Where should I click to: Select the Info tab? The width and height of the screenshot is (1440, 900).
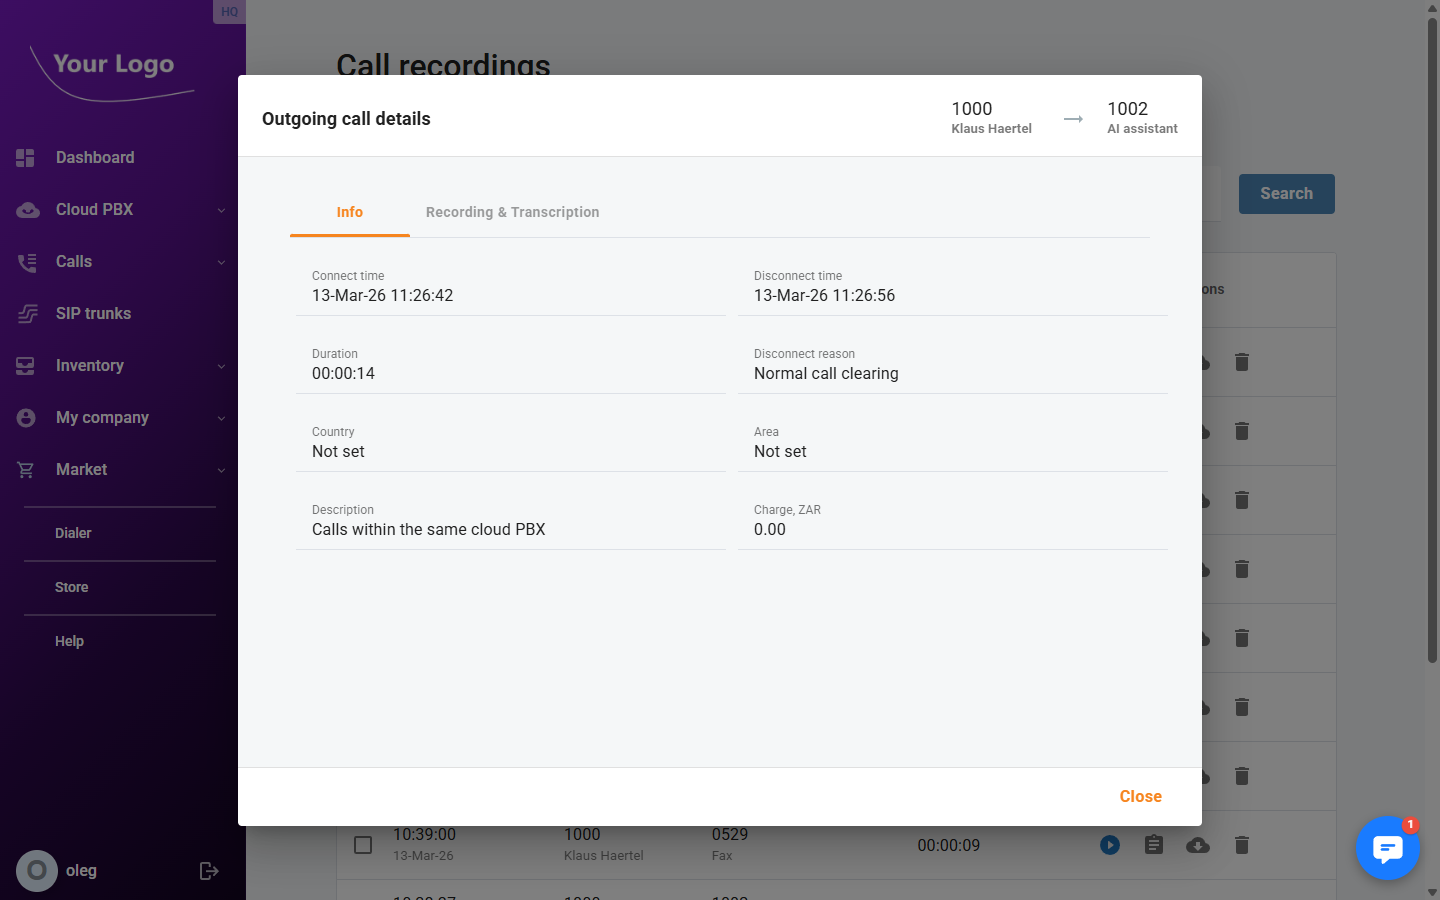point(350,212)
